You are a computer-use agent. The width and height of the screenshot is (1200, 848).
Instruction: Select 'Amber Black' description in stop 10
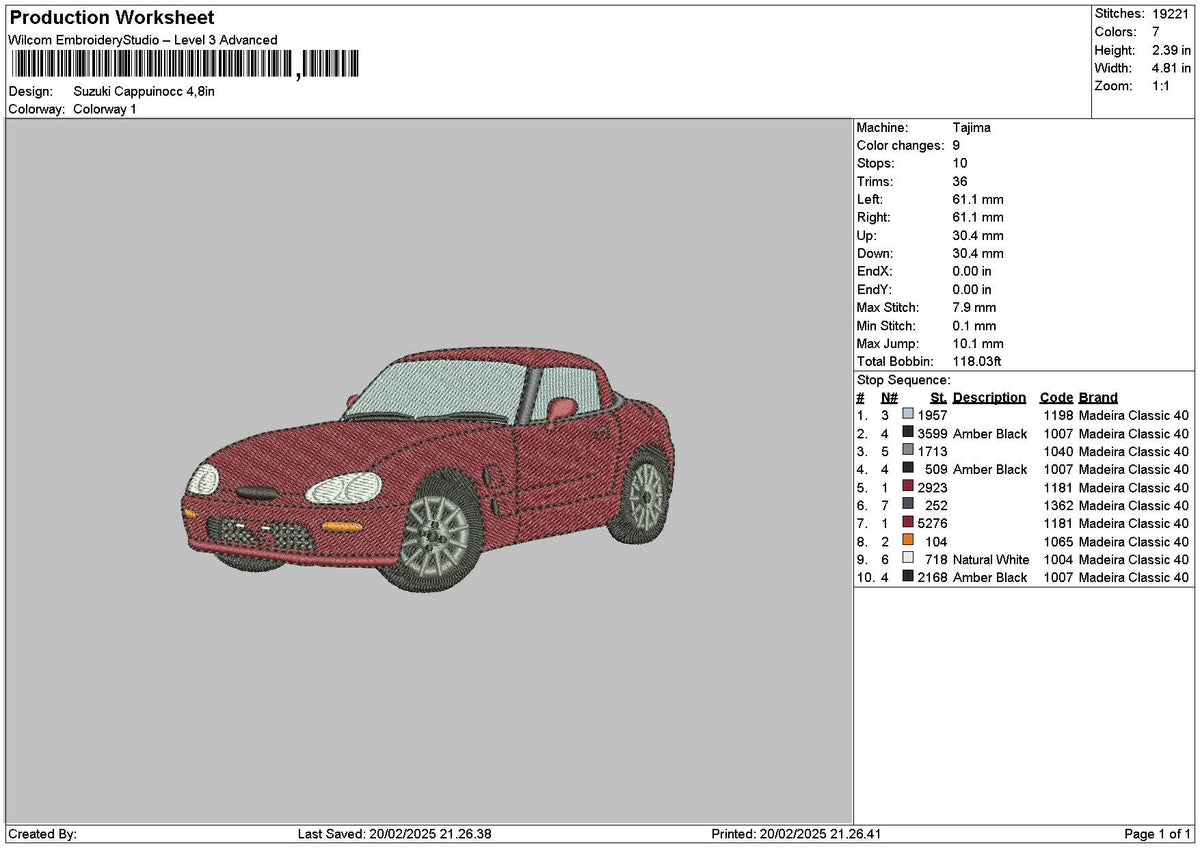point(990,577)
